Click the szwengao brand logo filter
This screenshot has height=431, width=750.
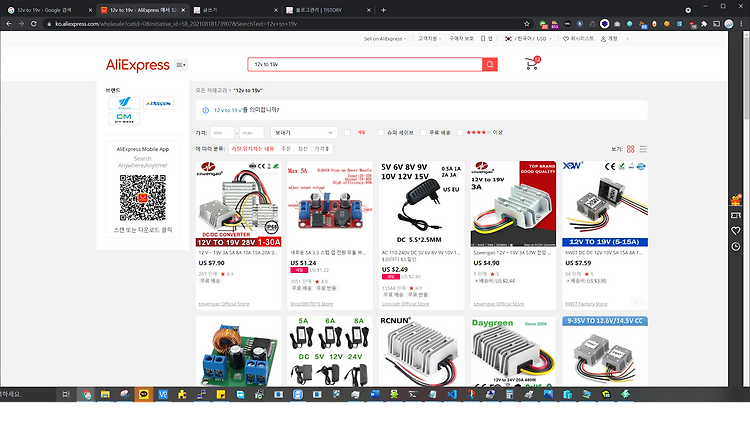click(124, 103)
